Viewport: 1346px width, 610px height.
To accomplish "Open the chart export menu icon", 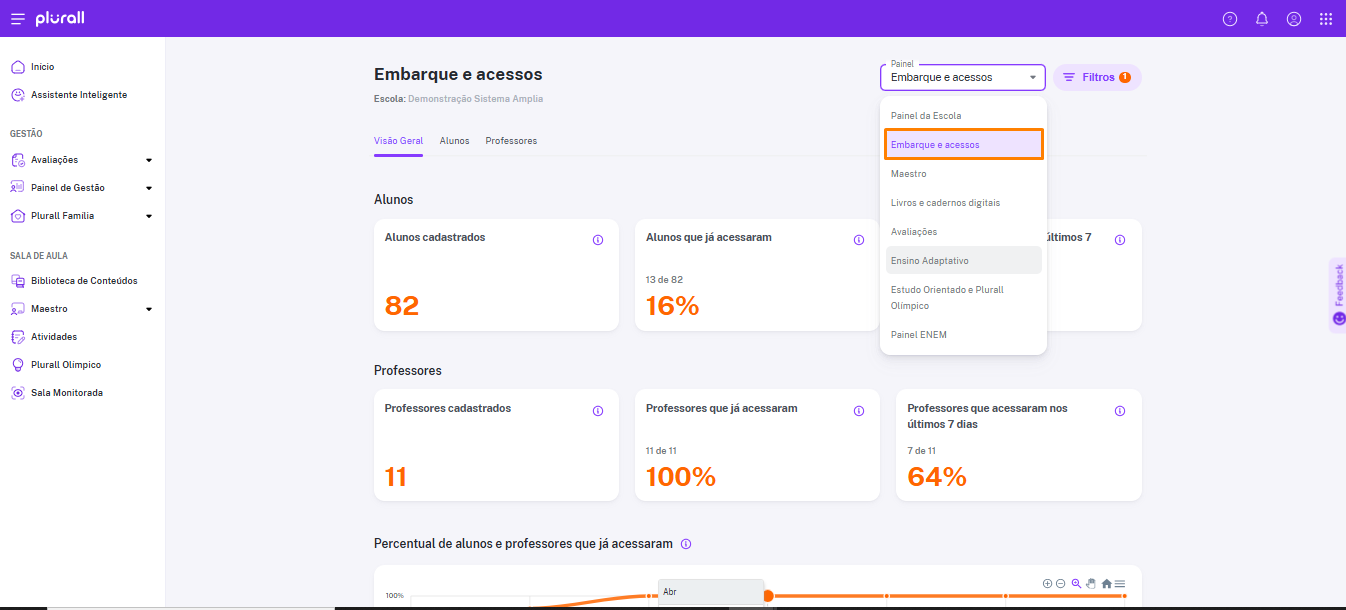I will [x=1120, y=583].
